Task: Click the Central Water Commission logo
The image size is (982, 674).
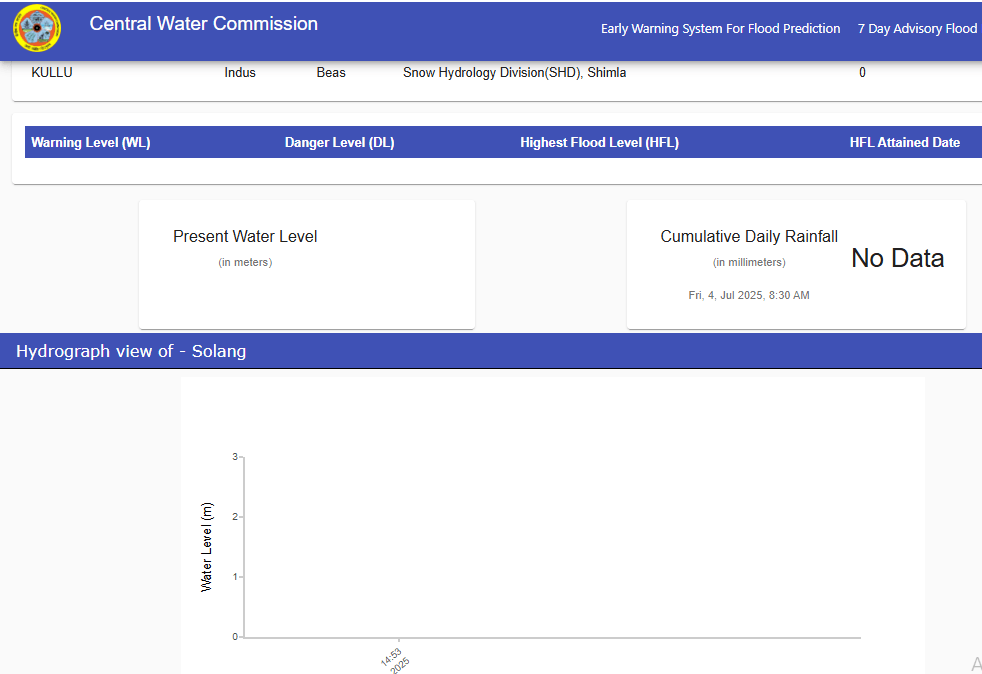Action: pos(37,30)
